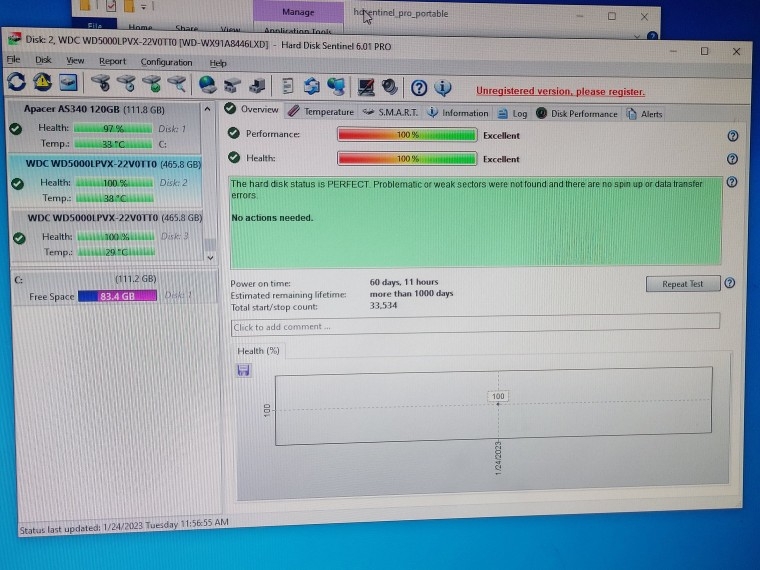Click the speaker sound toolbar icon
This screenshot has width=760, height=570.
[x=389, y=87]
